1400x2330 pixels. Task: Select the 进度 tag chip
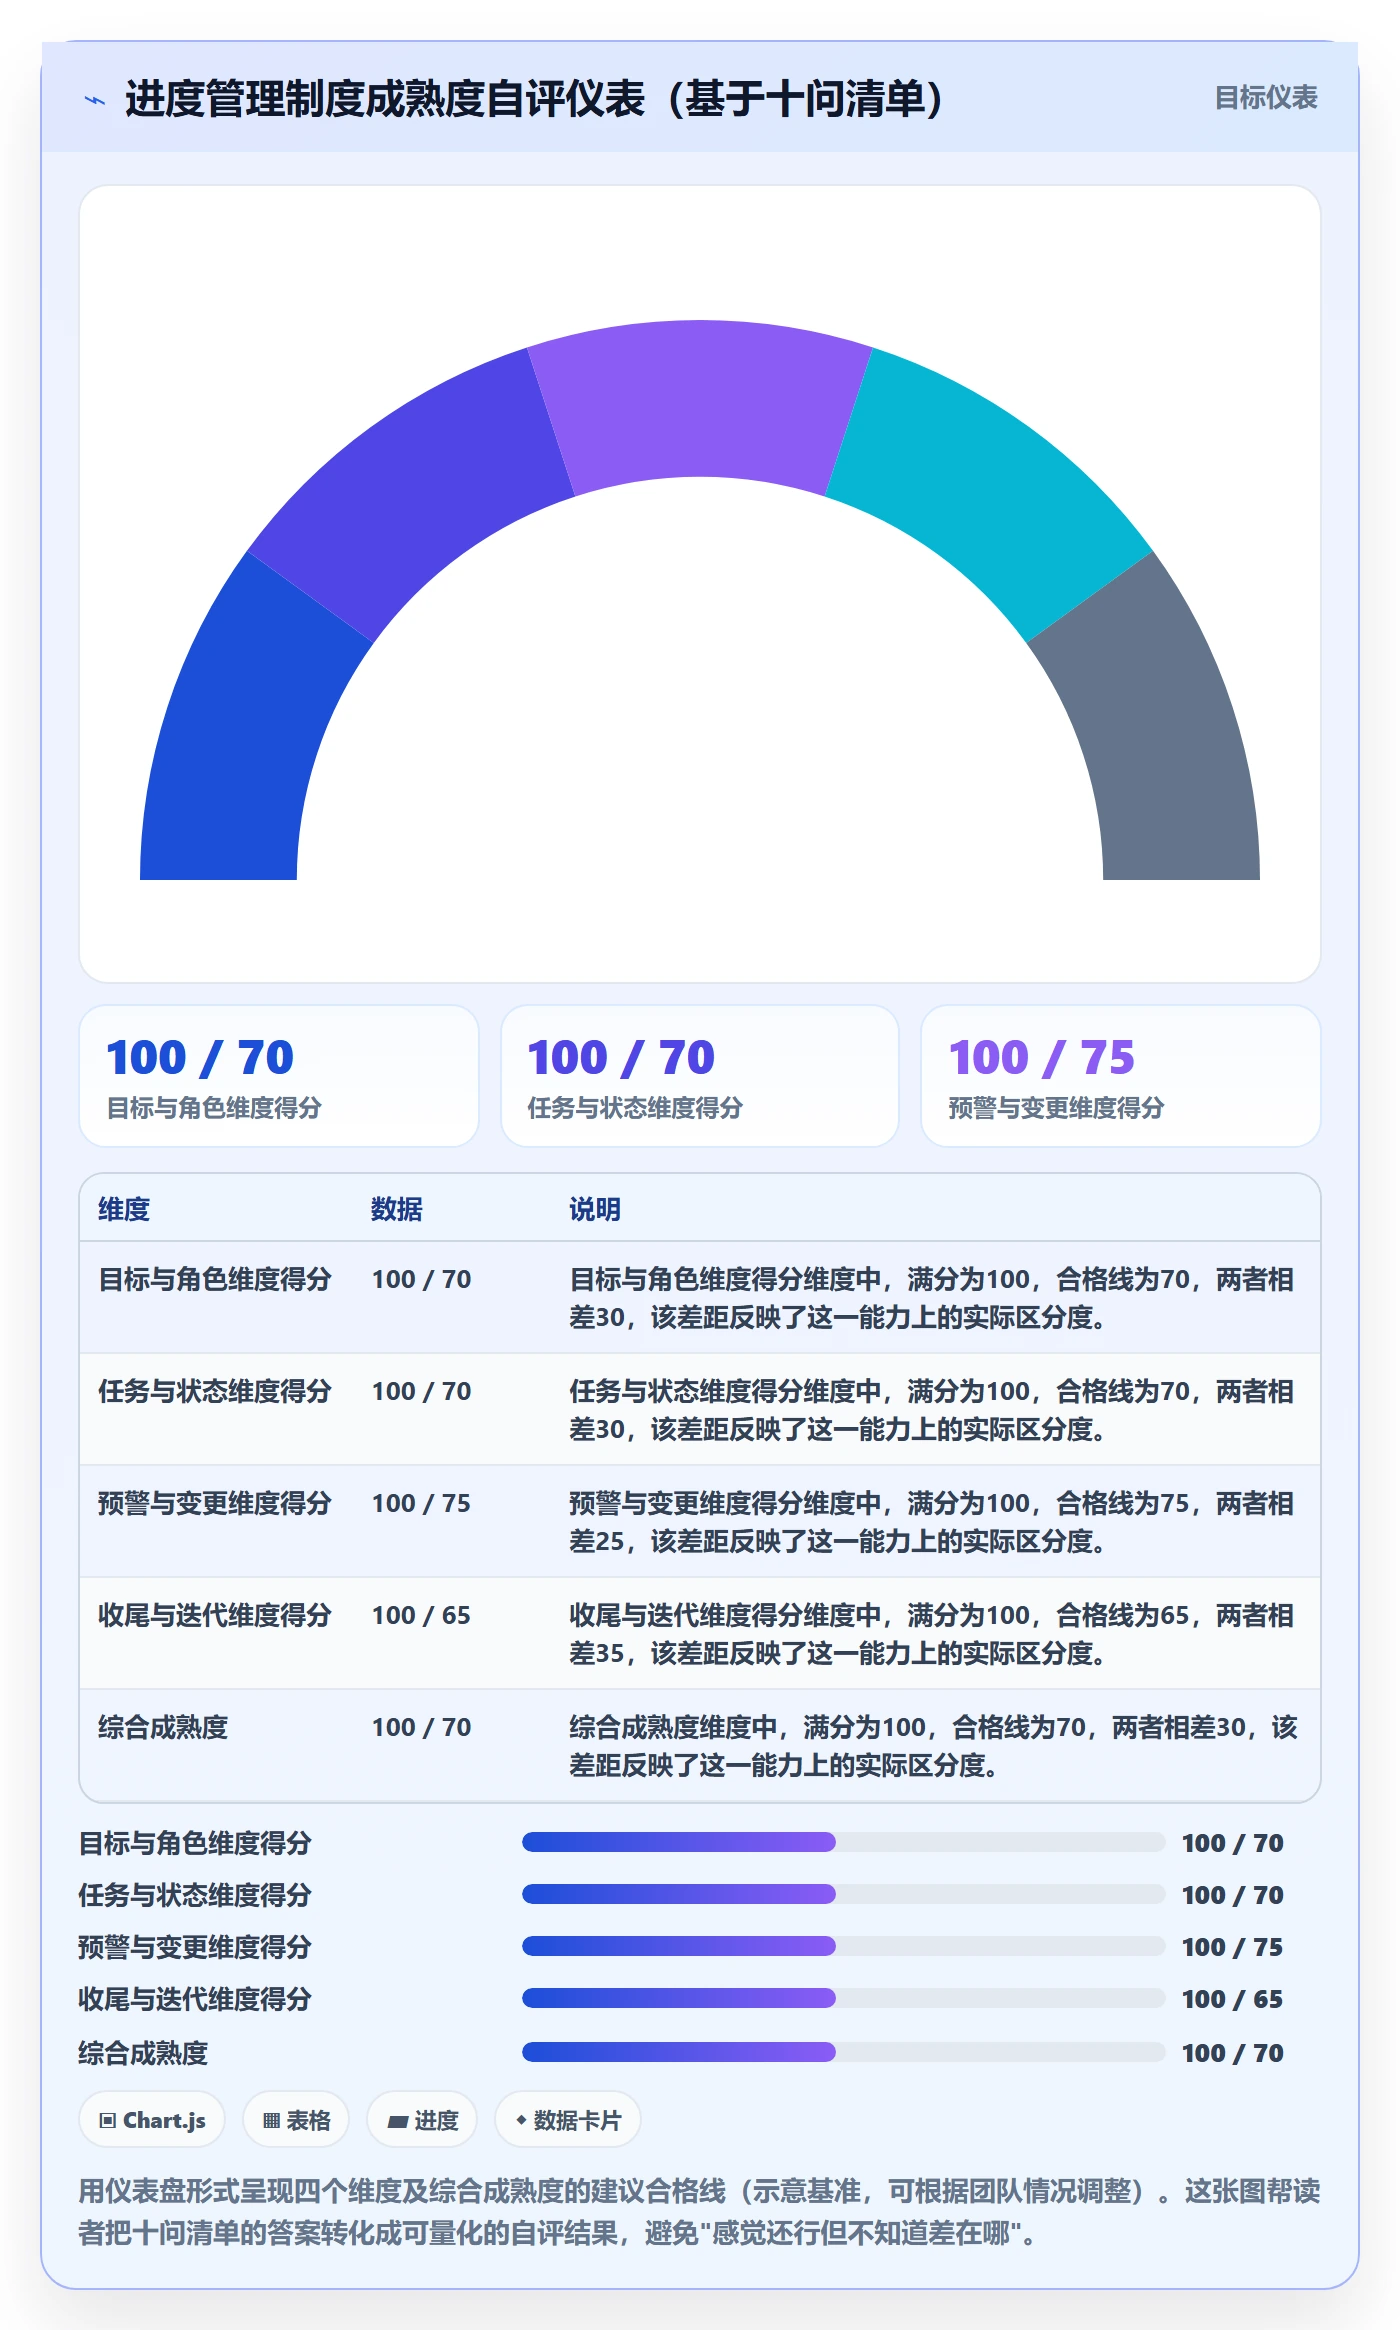click(422, 2119)
